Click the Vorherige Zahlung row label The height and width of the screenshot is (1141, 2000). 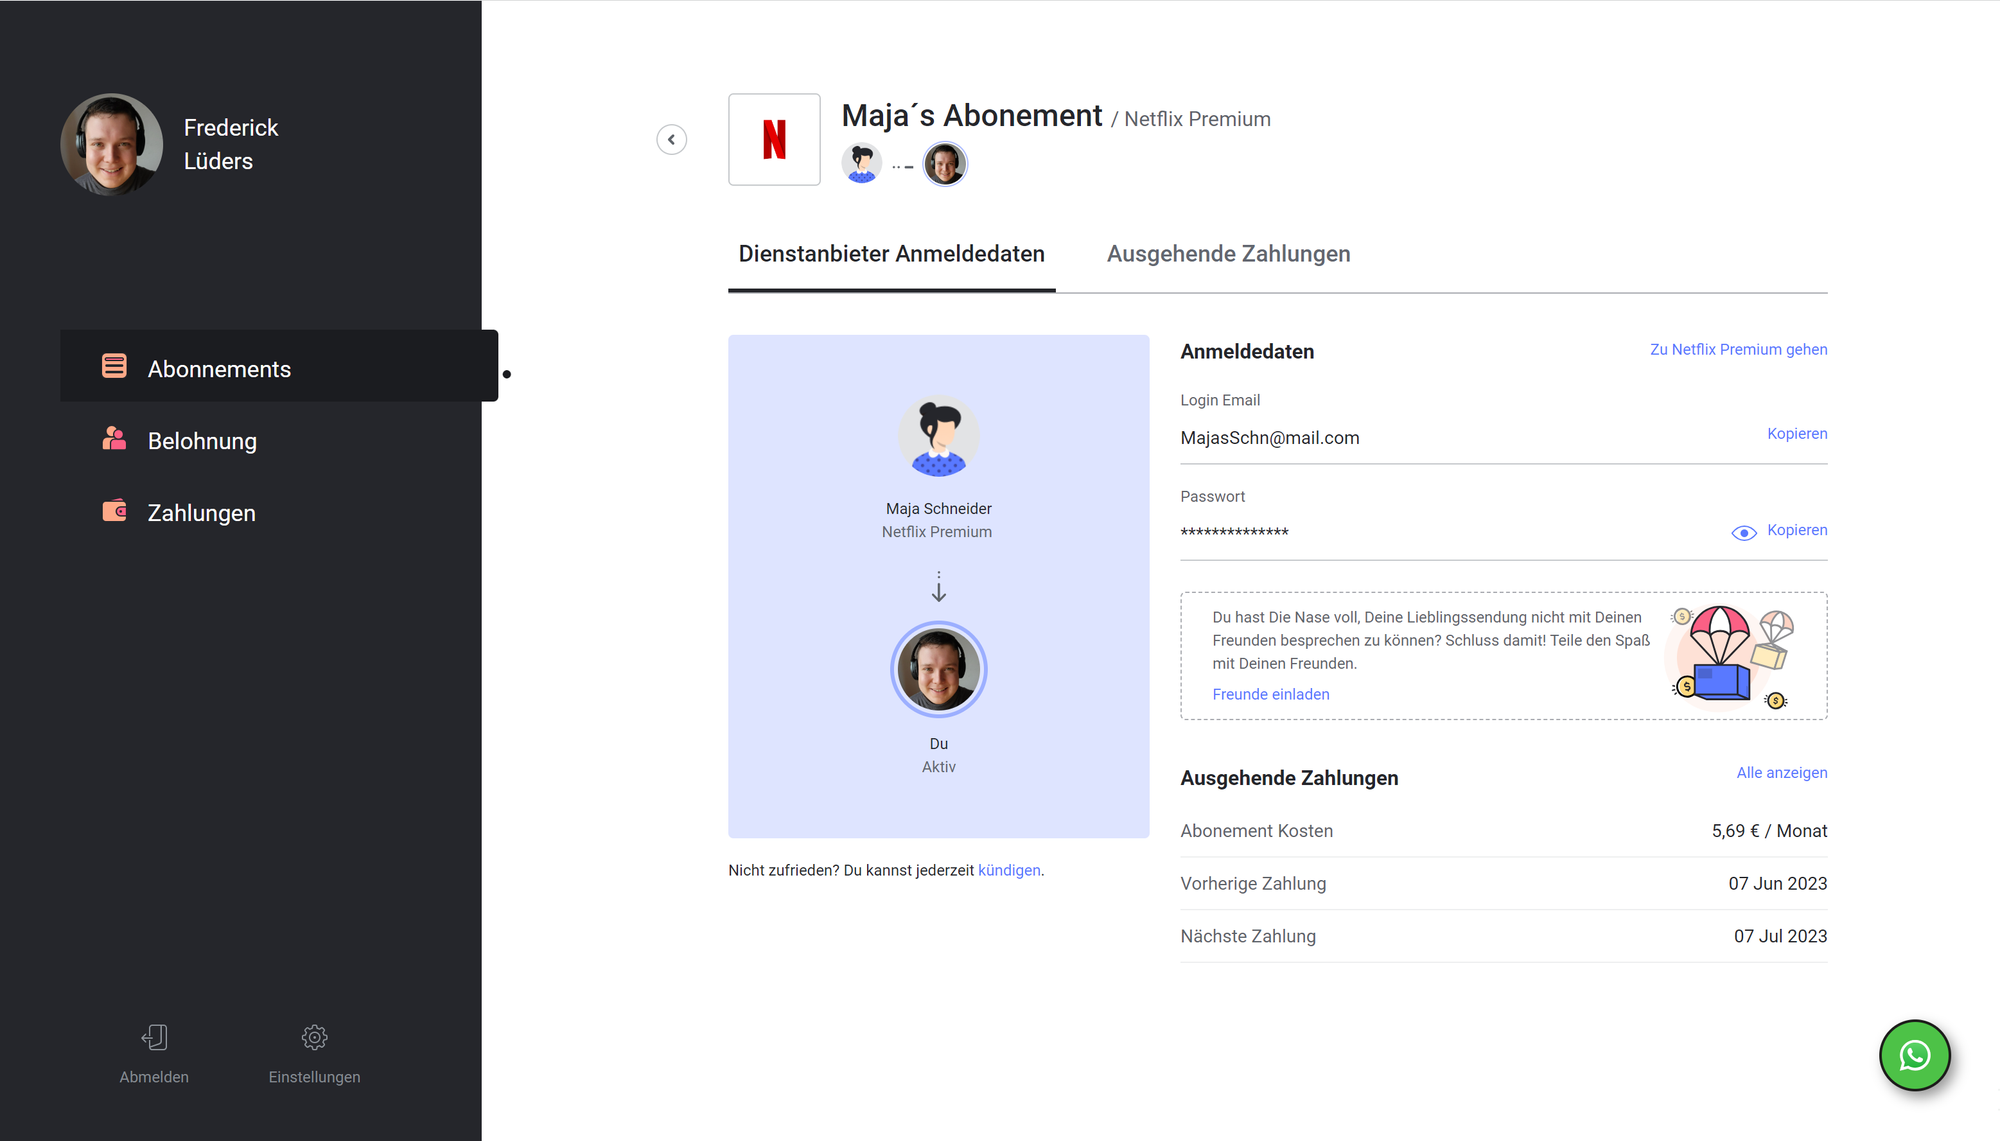[1253, 884]
